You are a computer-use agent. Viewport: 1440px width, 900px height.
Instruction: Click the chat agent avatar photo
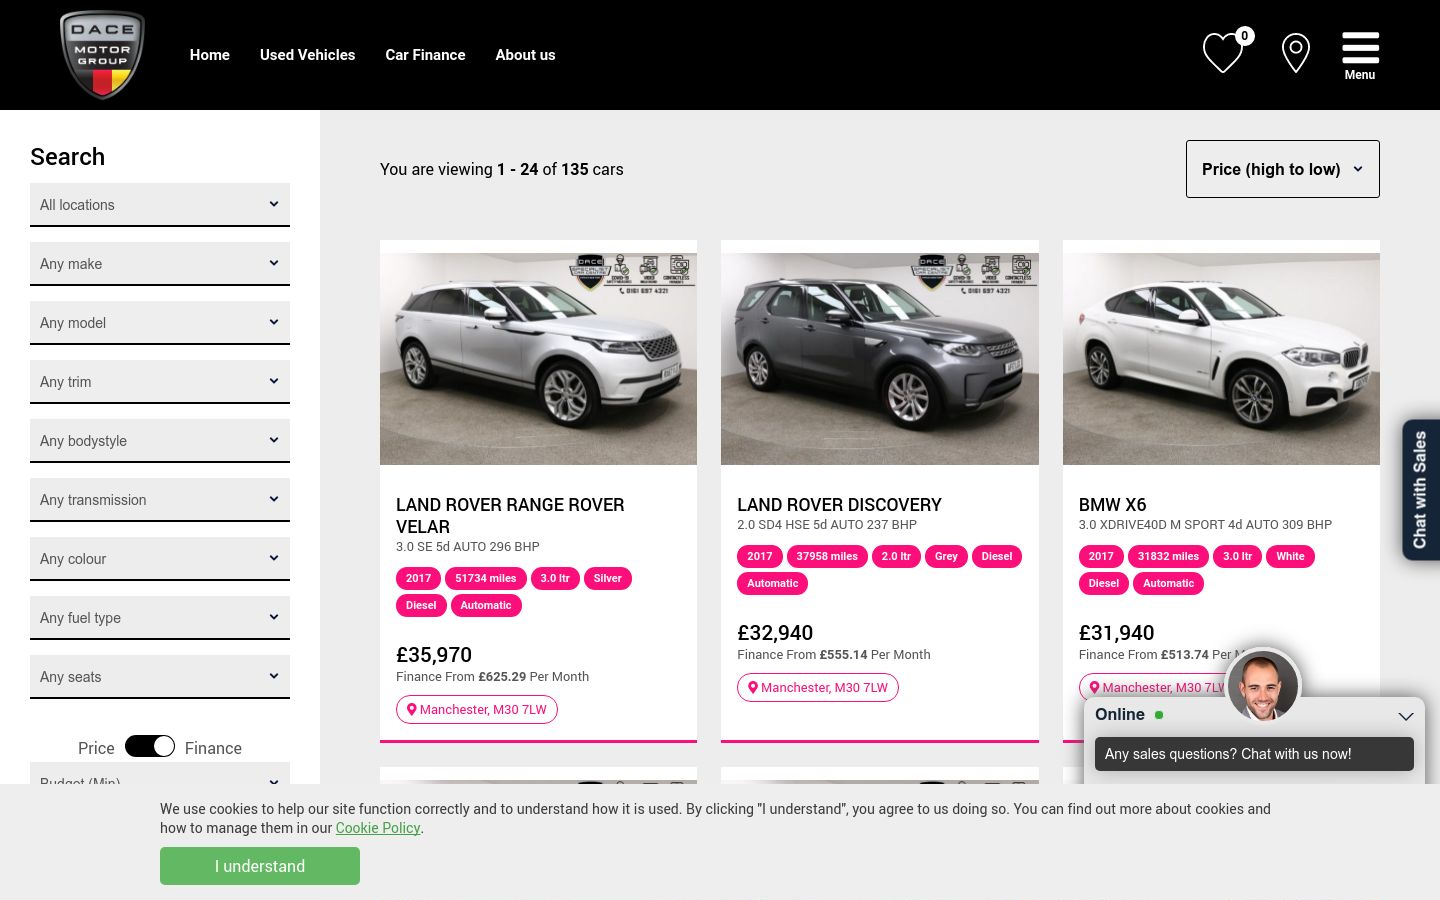[x=1263, y=685]
